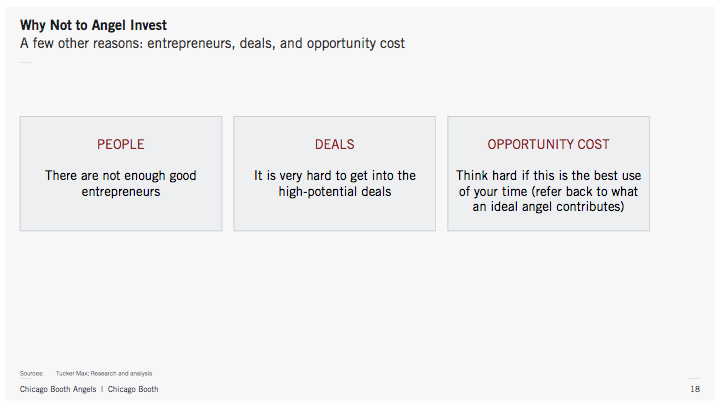Click 'very hard to get into' deals text
The width and height of the screenshot is (720, 405).
pos(335,183)
